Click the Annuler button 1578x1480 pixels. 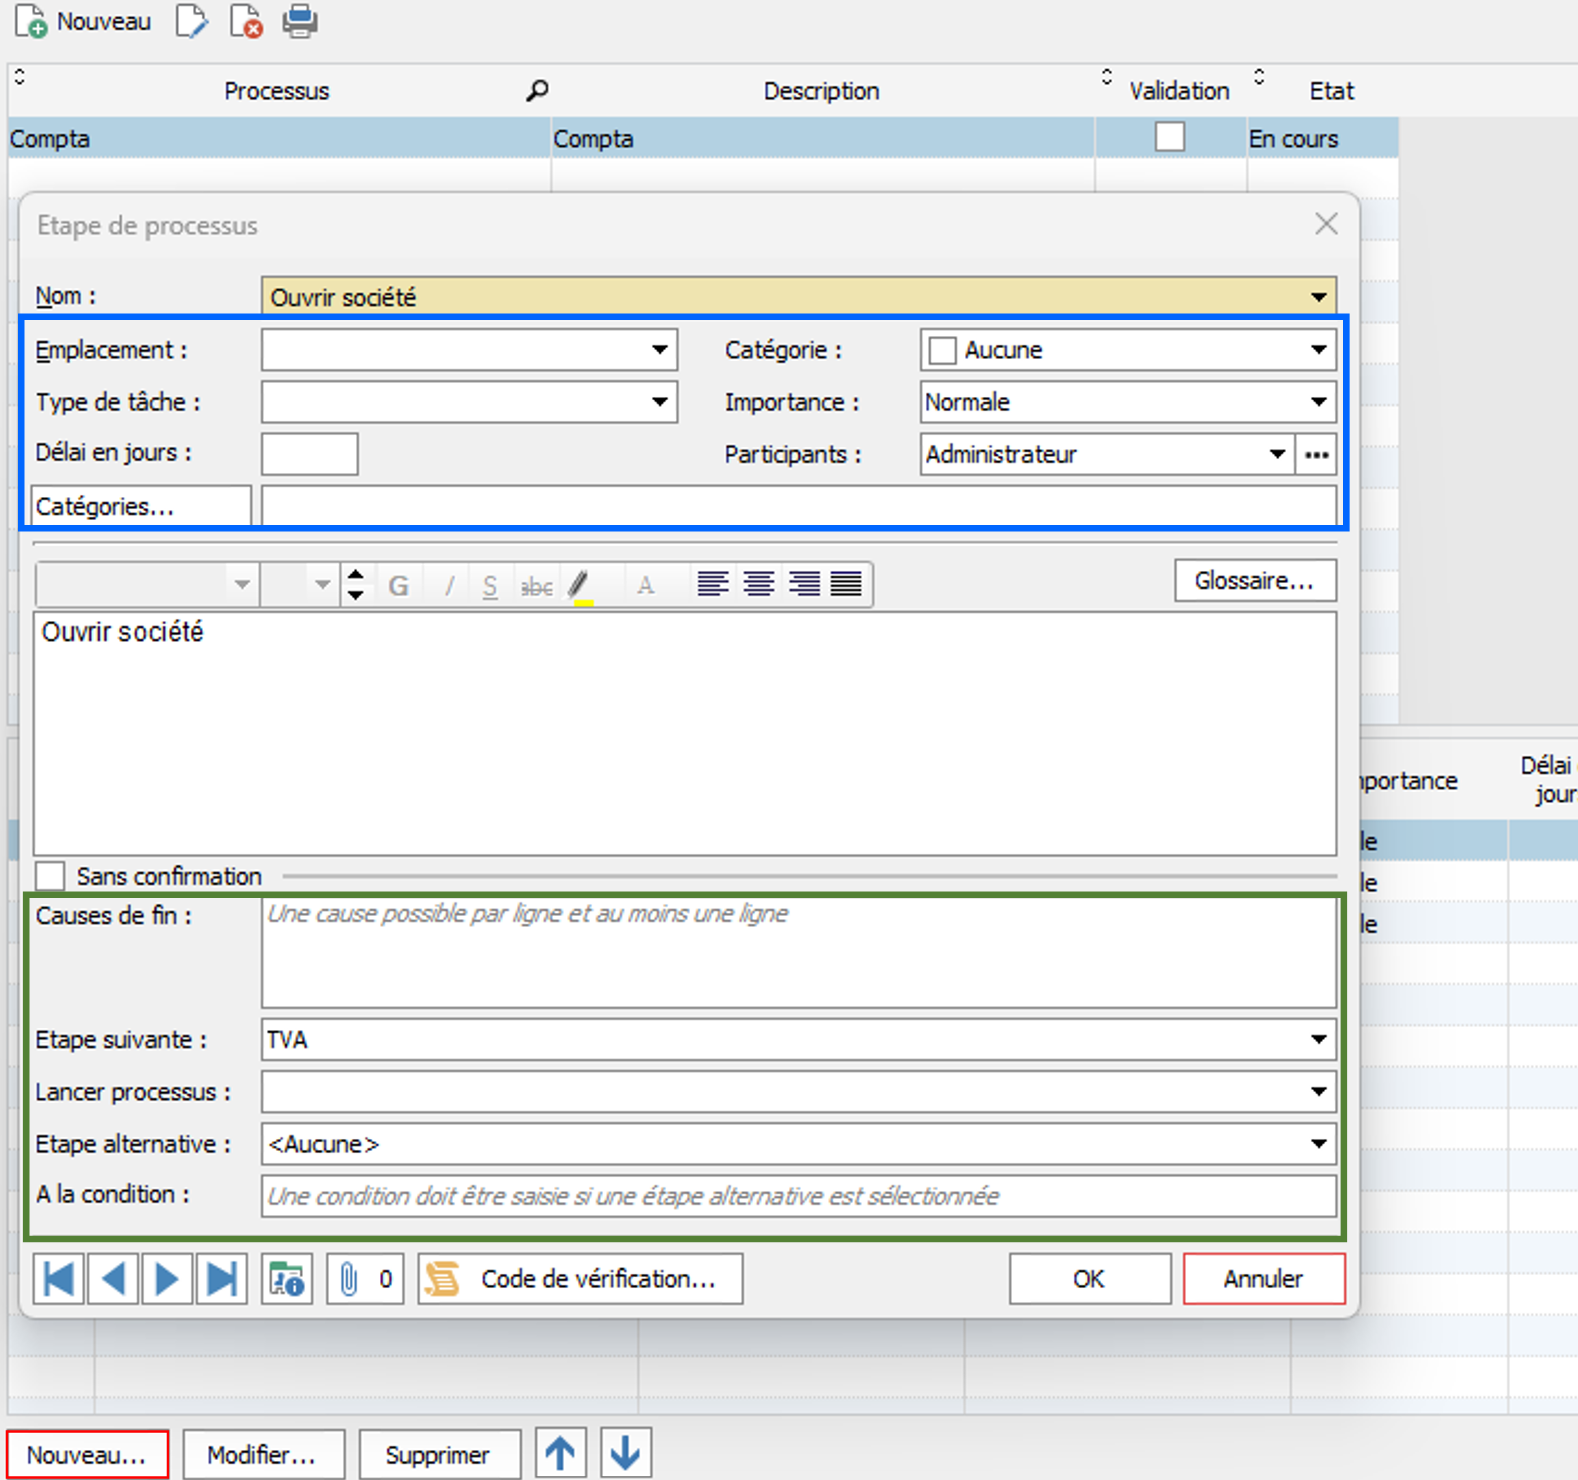click(1264, 1279)
